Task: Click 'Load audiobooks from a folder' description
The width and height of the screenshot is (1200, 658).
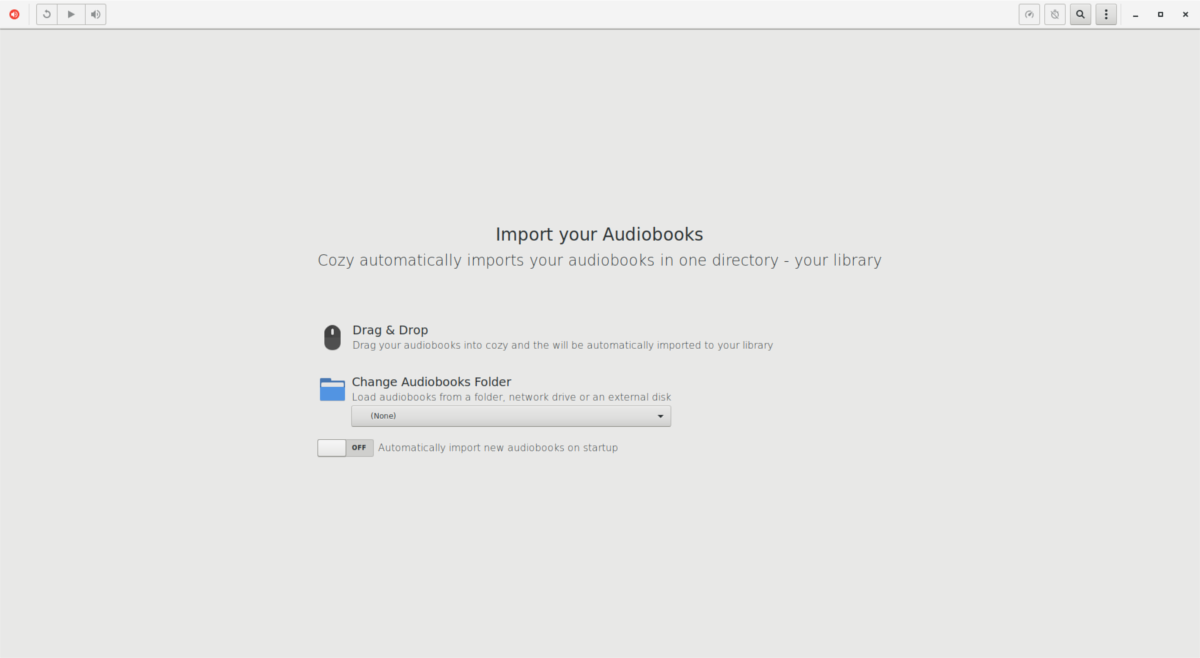Action: click(511, 397)
